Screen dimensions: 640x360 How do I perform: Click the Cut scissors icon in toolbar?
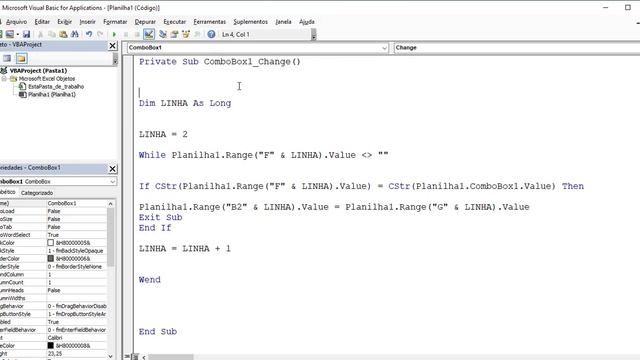[40, 34]
